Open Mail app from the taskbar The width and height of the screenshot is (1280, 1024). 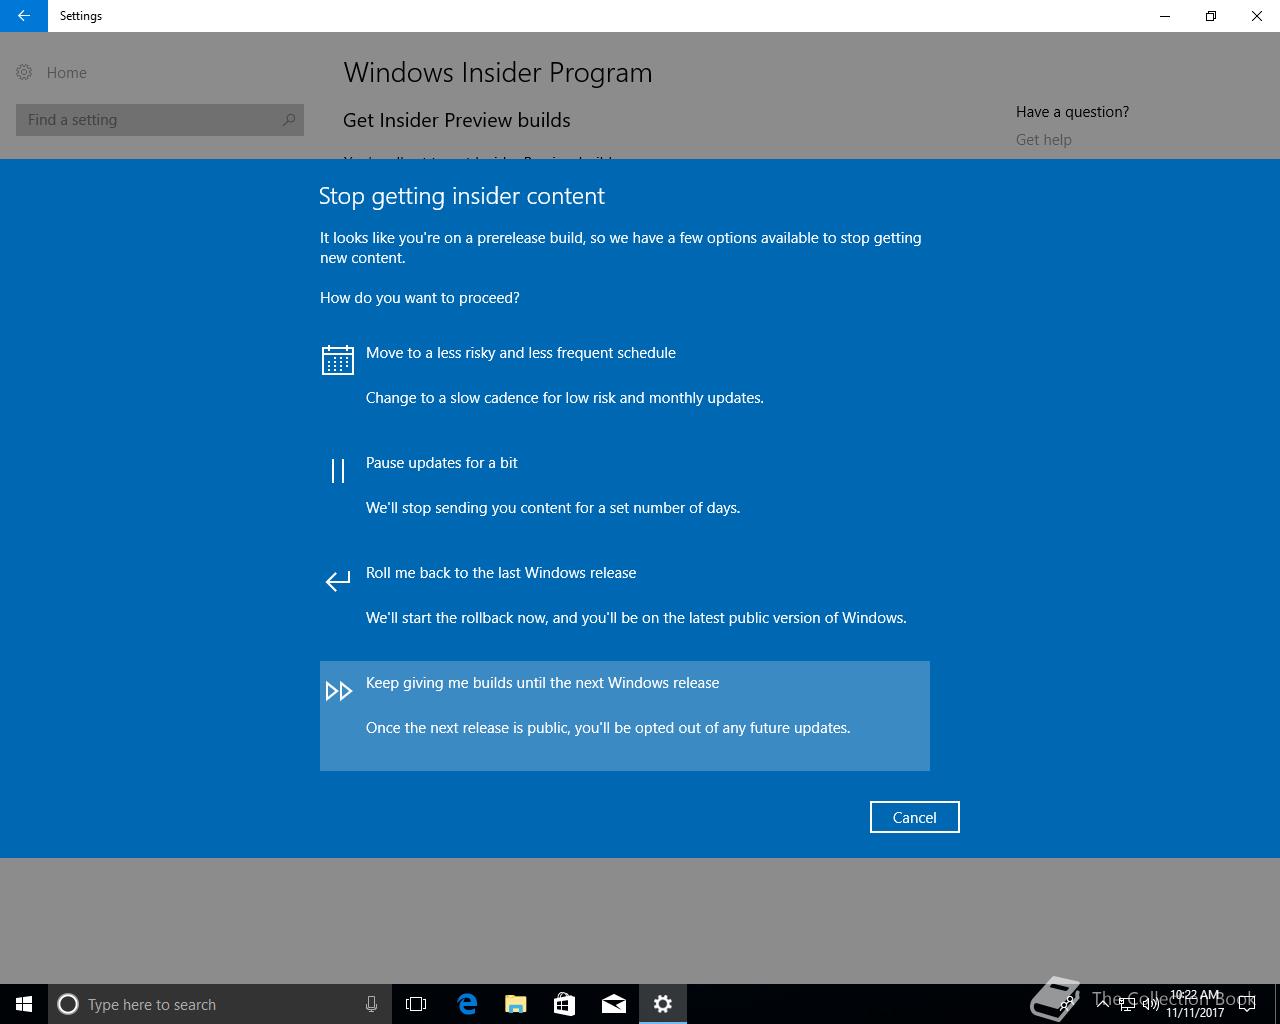click(x=614, y=1004)
